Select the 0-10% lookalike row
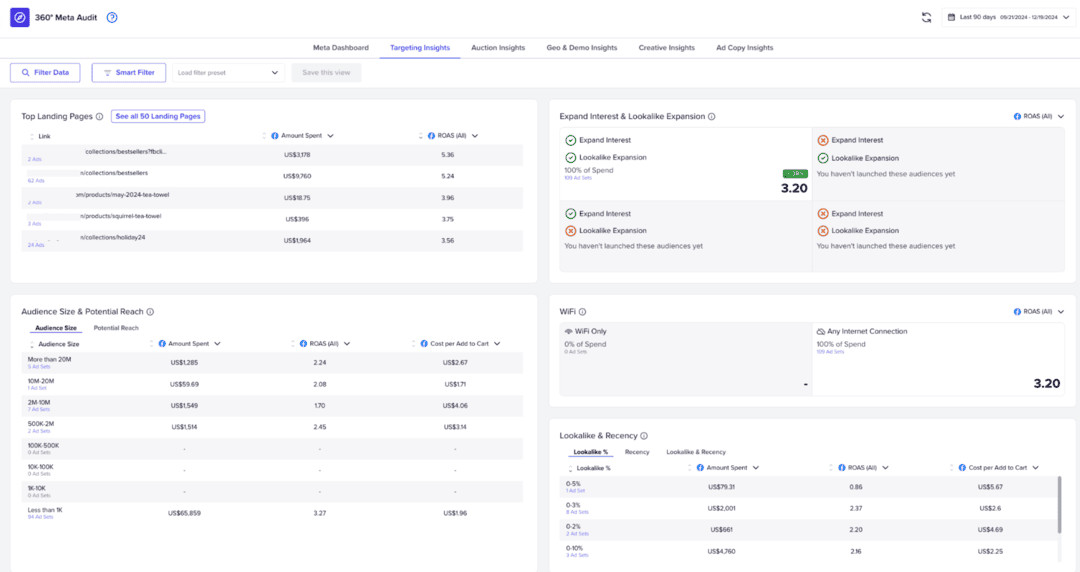The image size is (1080, 572). [x=809, y=551]
